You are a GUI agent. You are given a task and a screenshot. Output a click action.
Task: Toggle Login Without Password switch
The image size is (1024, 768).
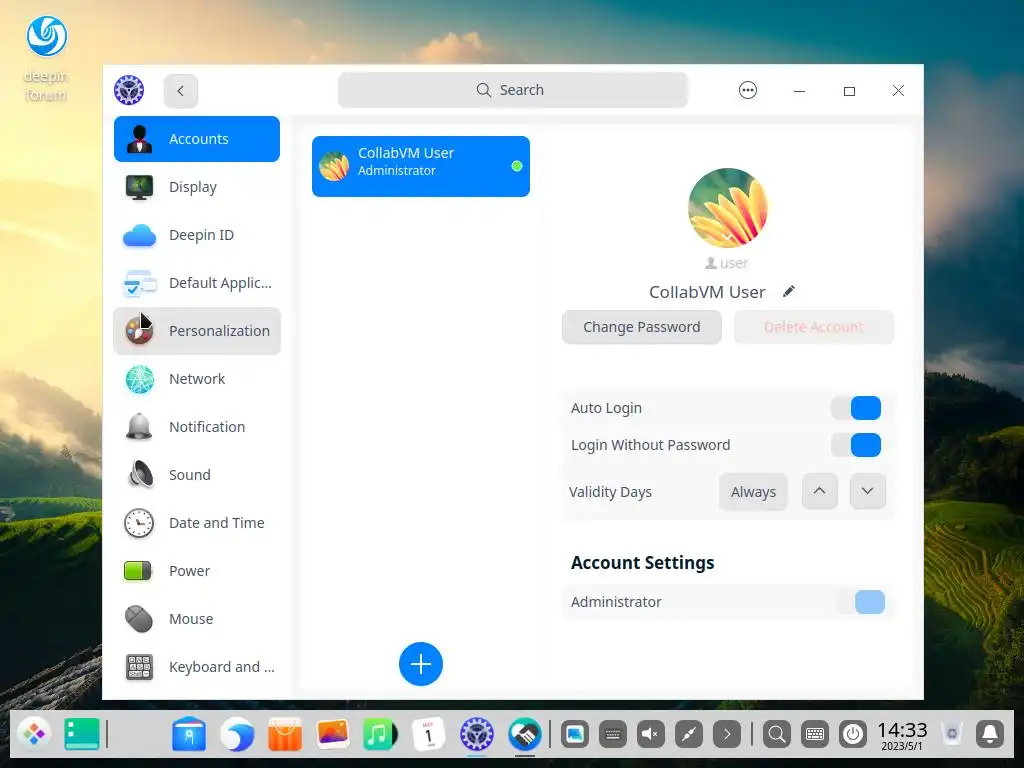click(856, 445)
